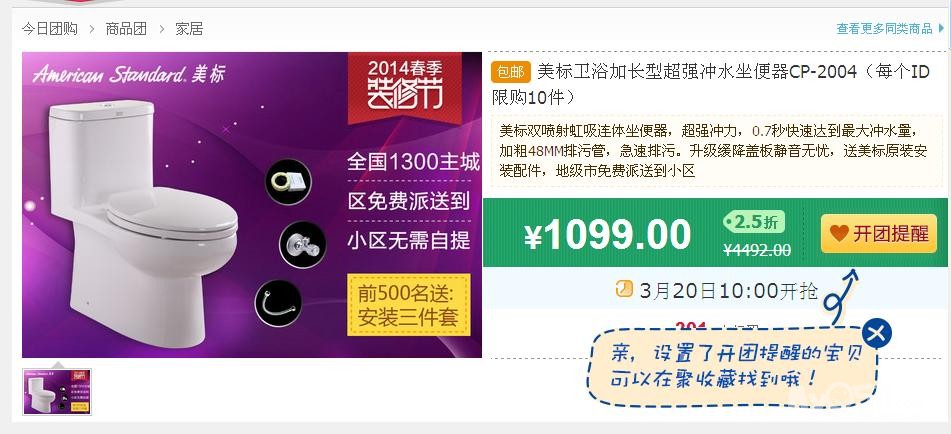Click the hose accessory icon

278,303
